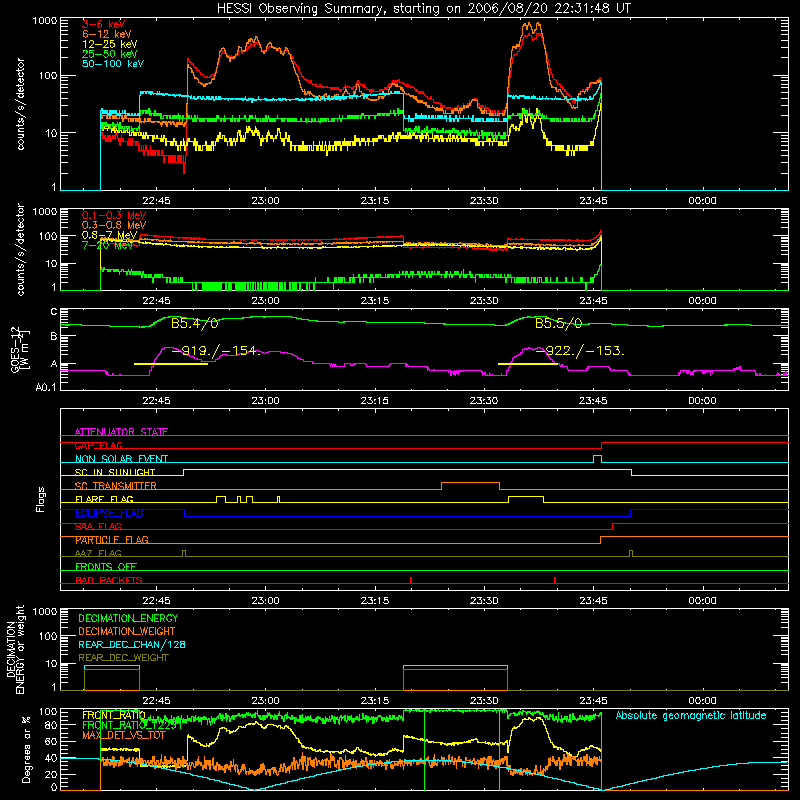Click the AAZ_FLAG label
This screenshot has height=800, width=800.
point(98,553)
